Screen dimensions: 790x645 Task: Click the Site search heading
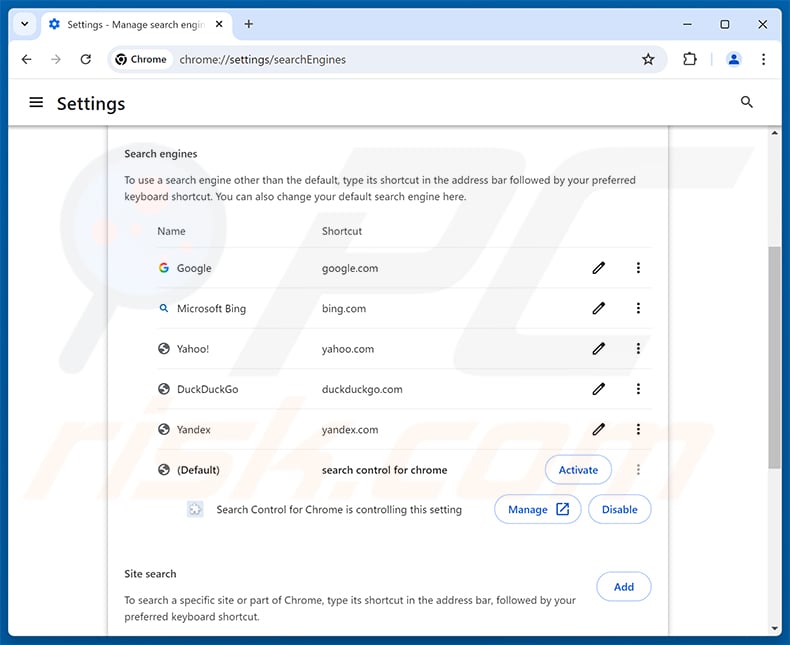150,574
